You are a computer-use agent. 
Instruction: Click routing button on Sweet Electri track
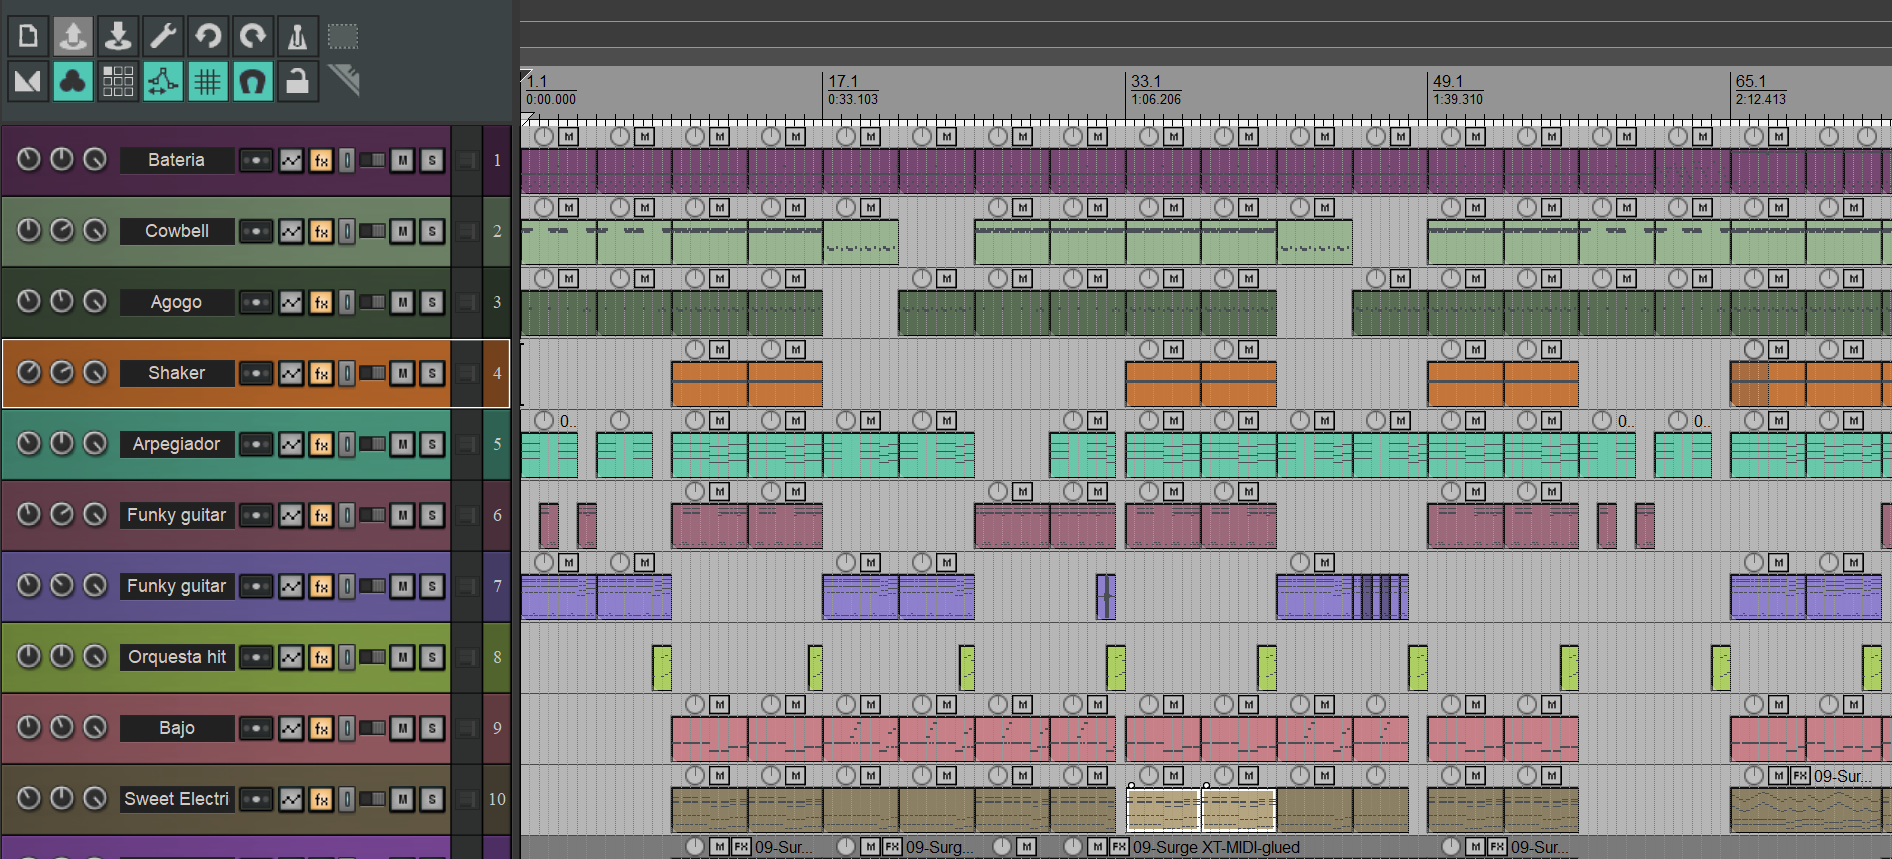point(256,799)
